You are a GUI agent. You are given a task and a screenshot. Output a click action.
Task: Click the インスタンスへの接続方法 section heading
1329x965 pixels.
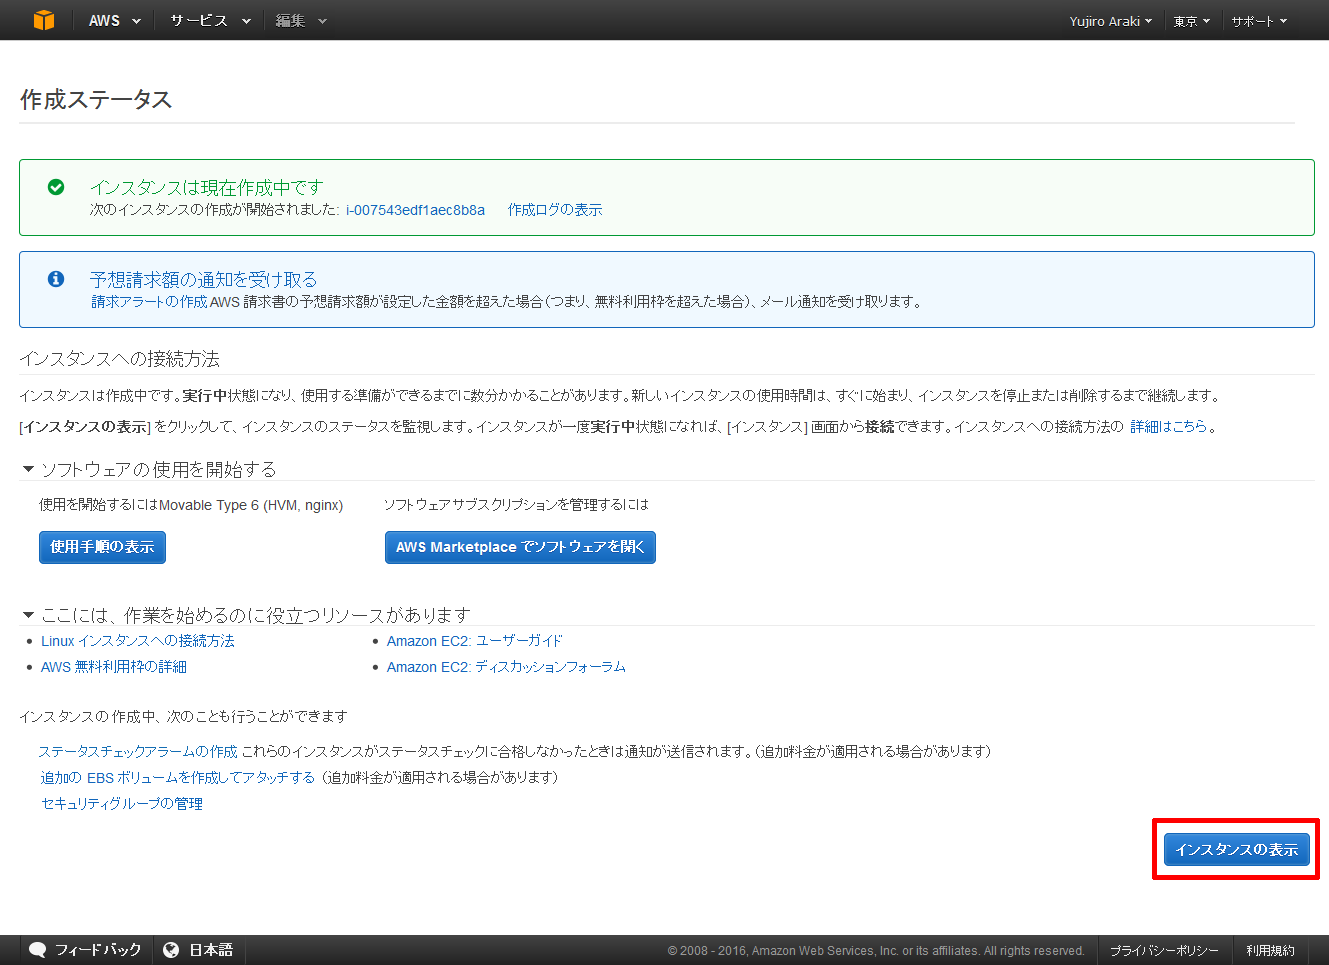119,359
